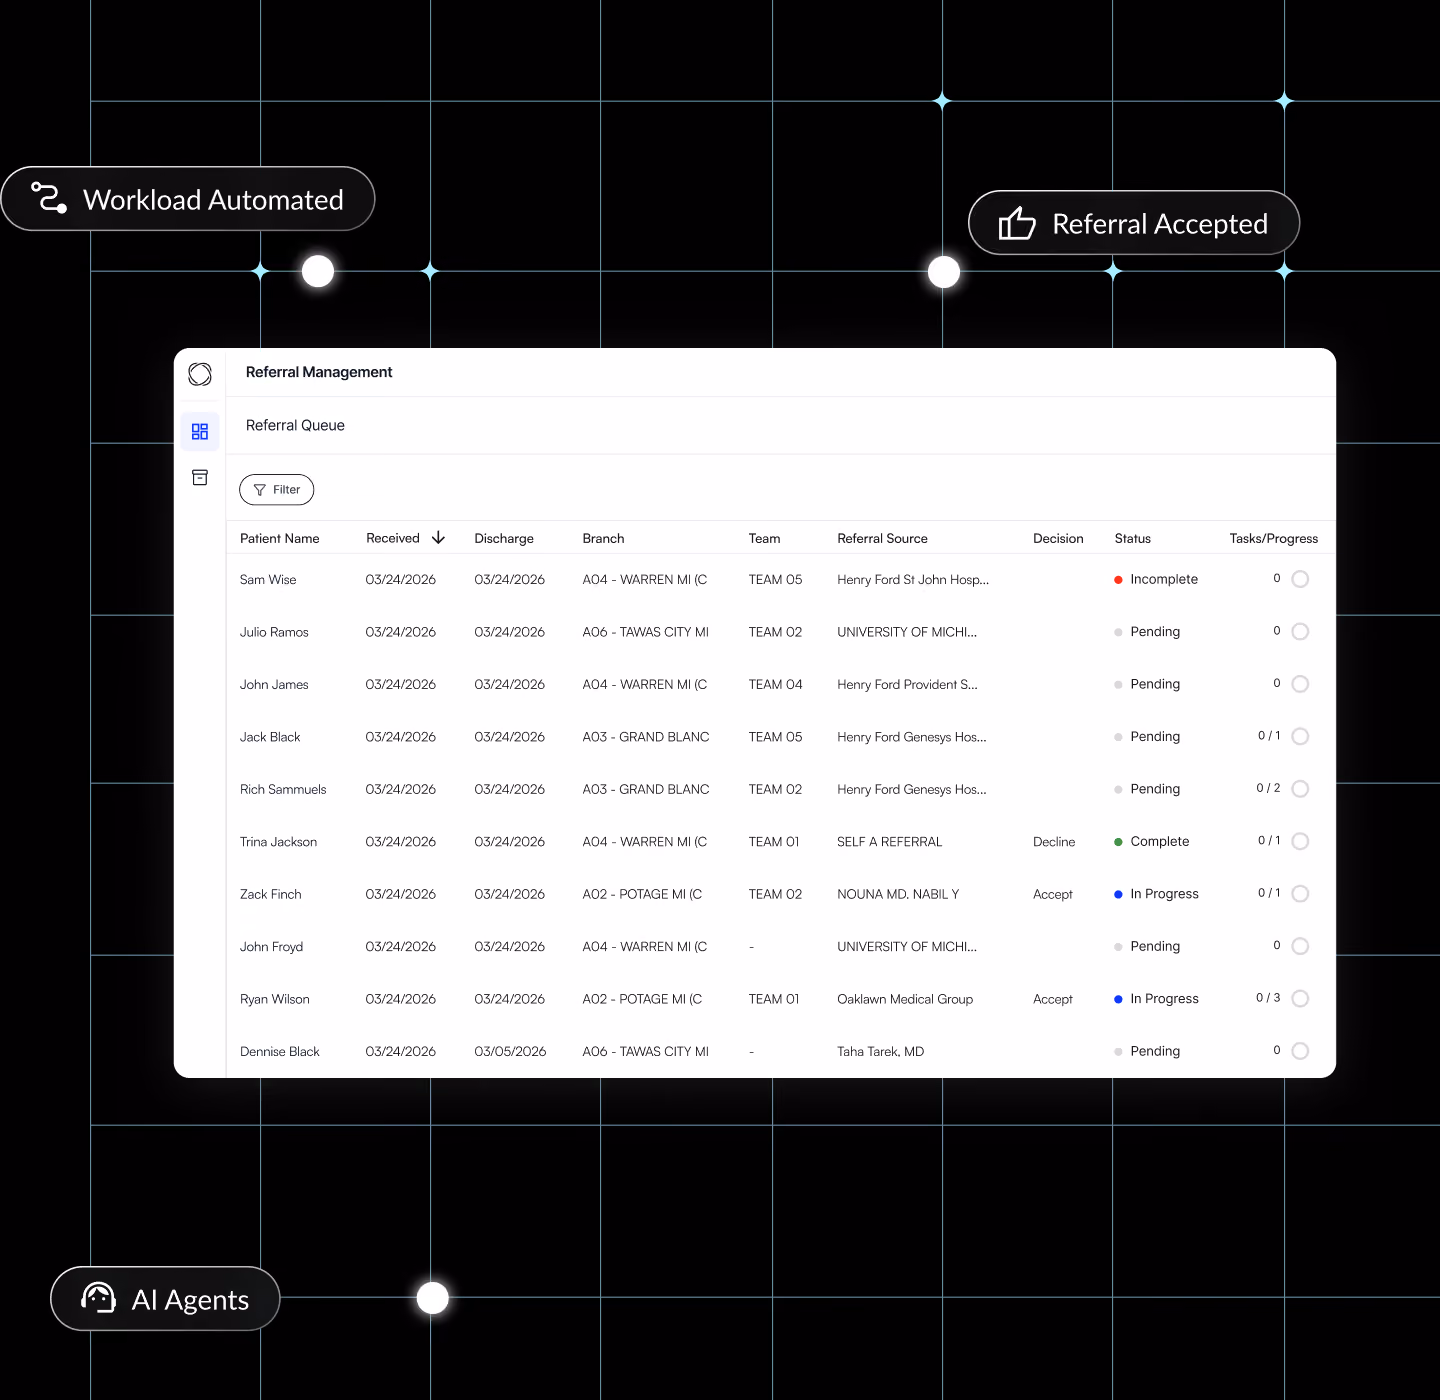Viewport: 1440px width, 1400px height.
Task: Select the circle for Jack Black row
Action: tap(1300, 737)
